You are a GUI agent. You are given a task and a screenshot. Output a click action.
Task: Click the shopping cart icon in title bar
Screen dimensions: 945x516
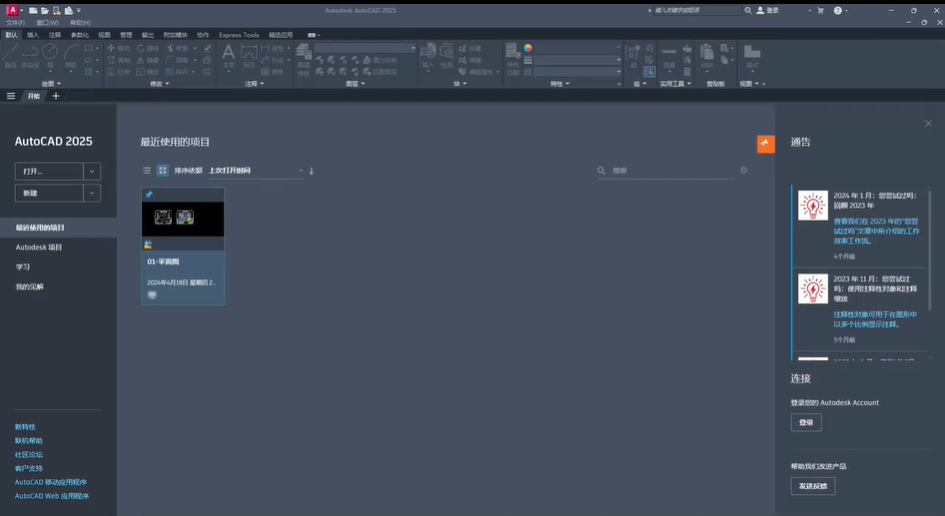pos(820,10)
